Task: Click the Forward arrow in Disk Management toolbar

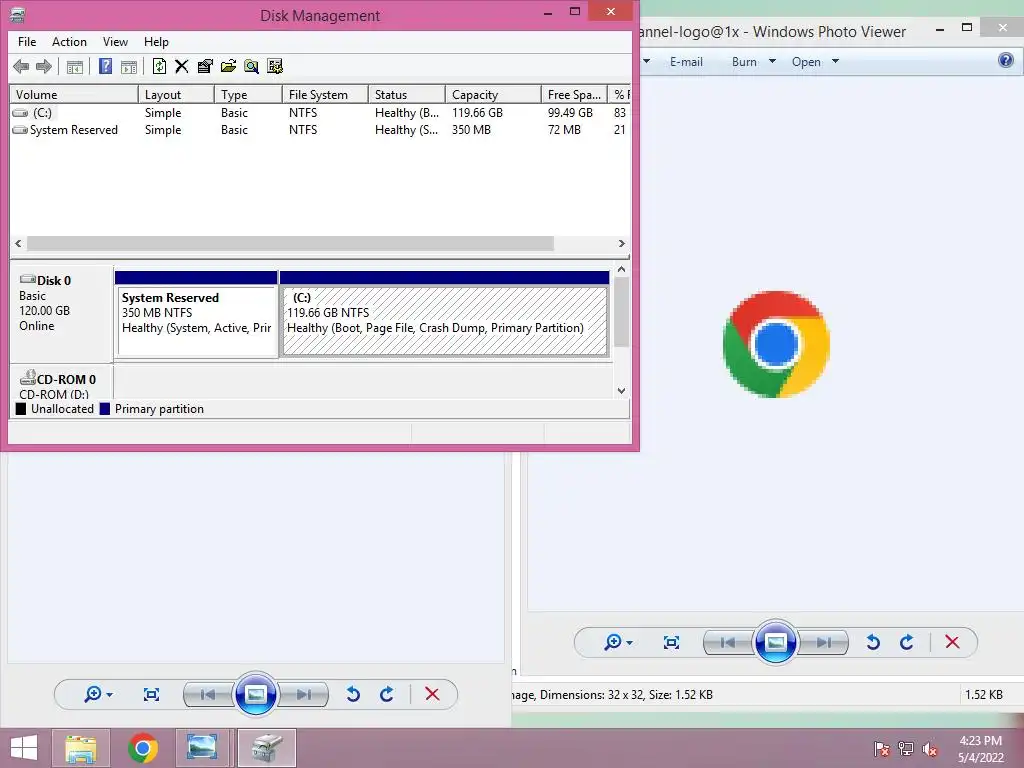Action: (44, 66)
